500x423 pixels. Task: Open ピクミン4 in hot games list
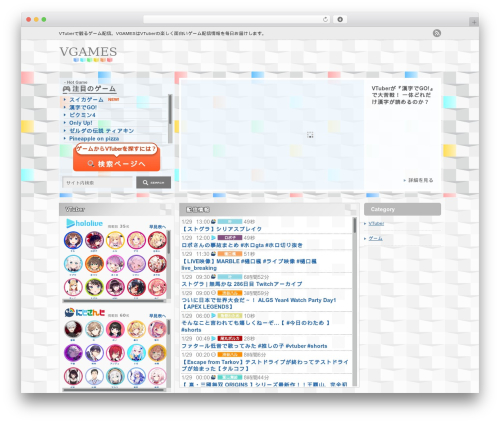[x=82, y=115]
